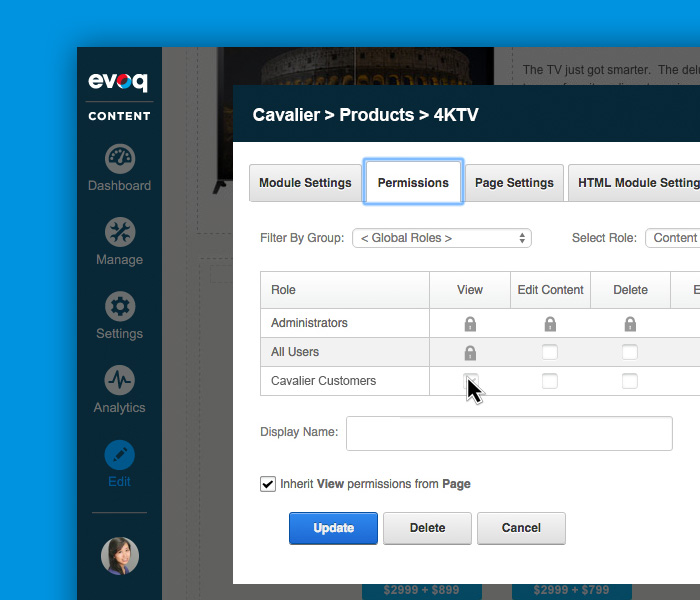Image resolution: width=700 pixels, height=600 pixels.
Task: Click the Dashboard label in sidebar
Action: point(119,185)
